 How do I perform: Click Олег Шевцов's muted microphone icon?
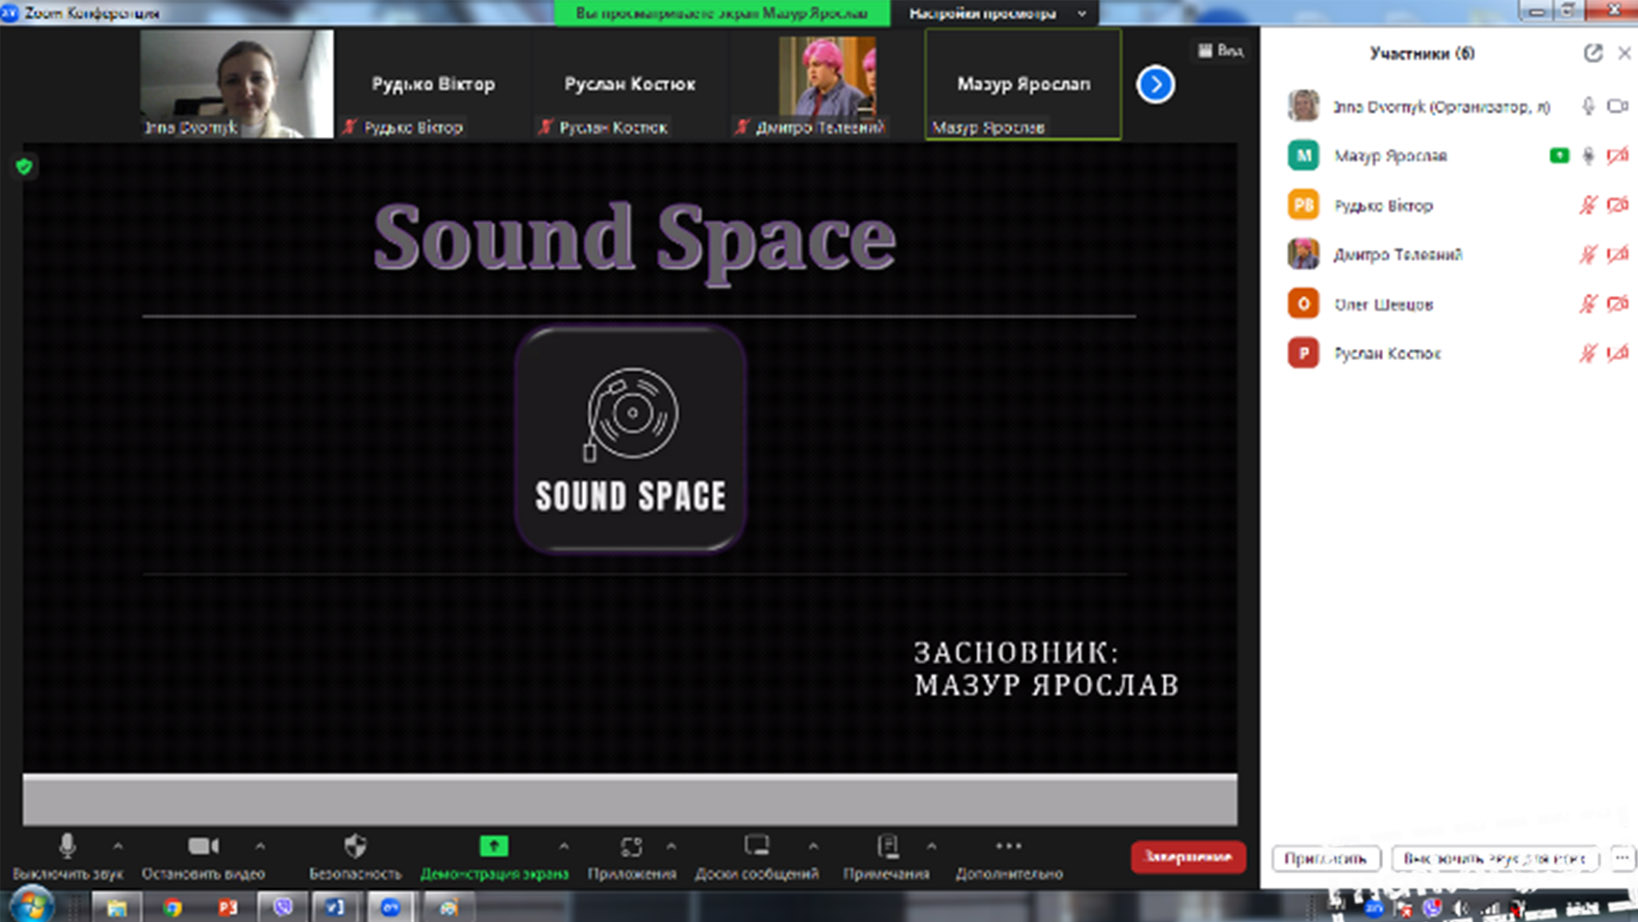[x=1588, y=303]
